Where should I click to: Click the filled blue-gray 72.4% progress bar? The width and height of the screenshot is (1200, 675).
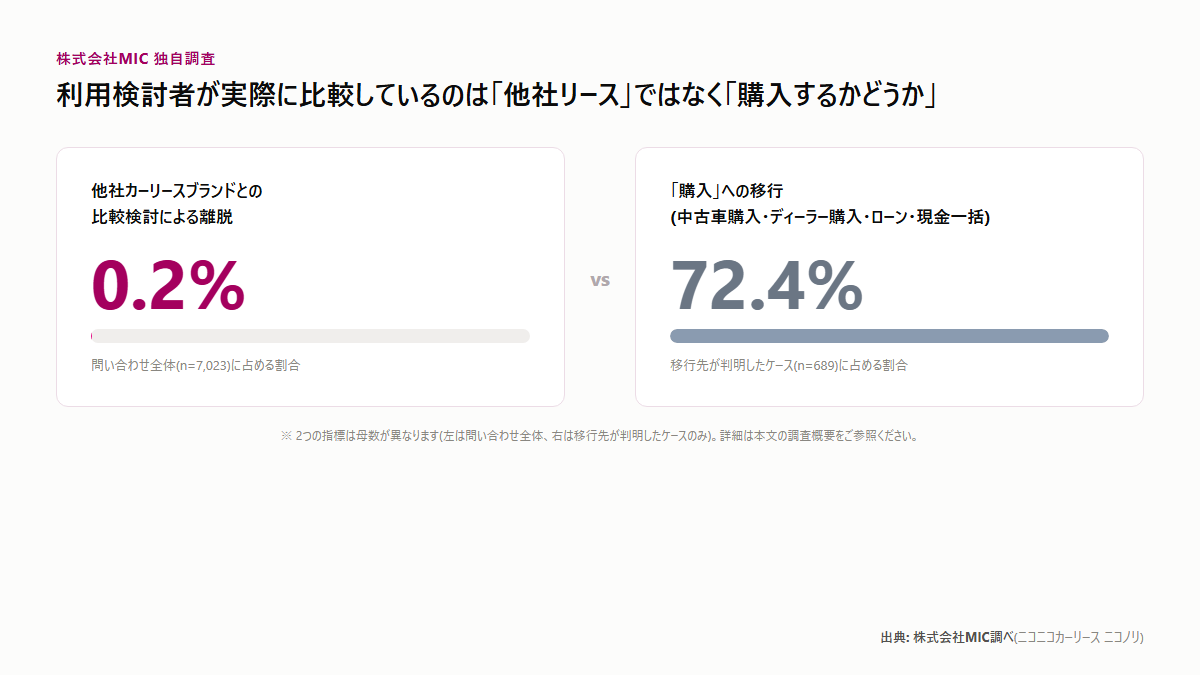pyautogui.click(x=889, y=336)
